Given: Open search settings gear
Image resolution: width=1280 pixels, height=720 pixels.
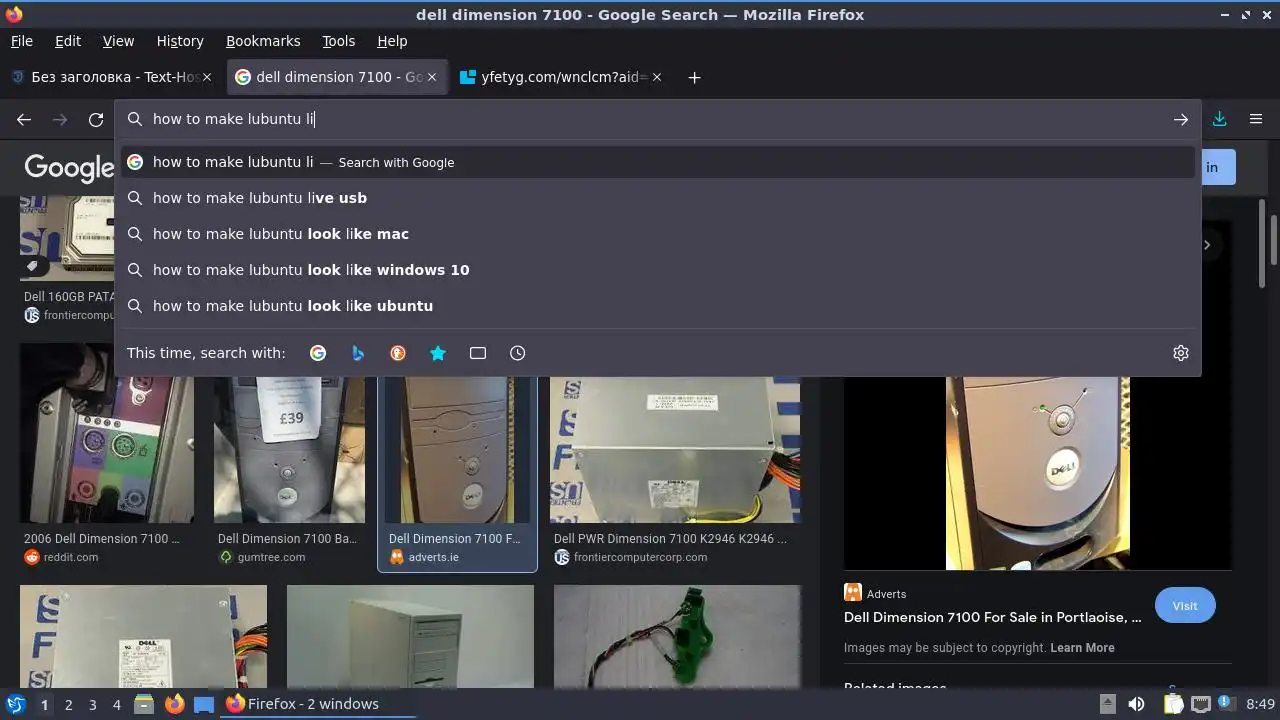Looking at the screenshot, I should click(x=1181, y=353).
